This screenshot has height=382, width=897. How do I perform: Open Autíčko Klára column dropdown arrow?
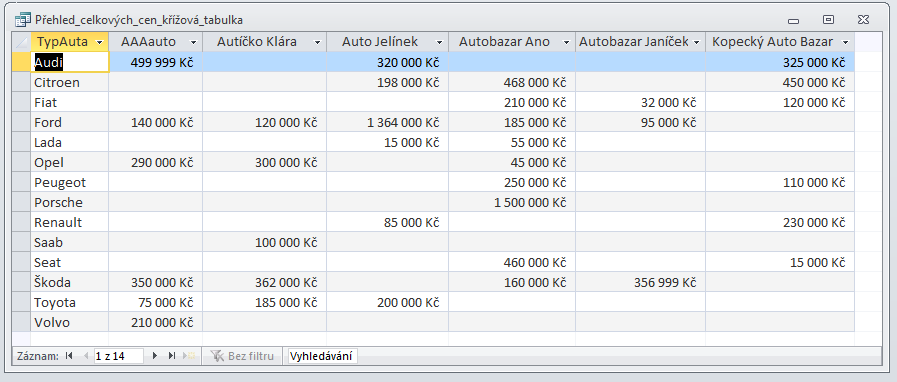317,42
